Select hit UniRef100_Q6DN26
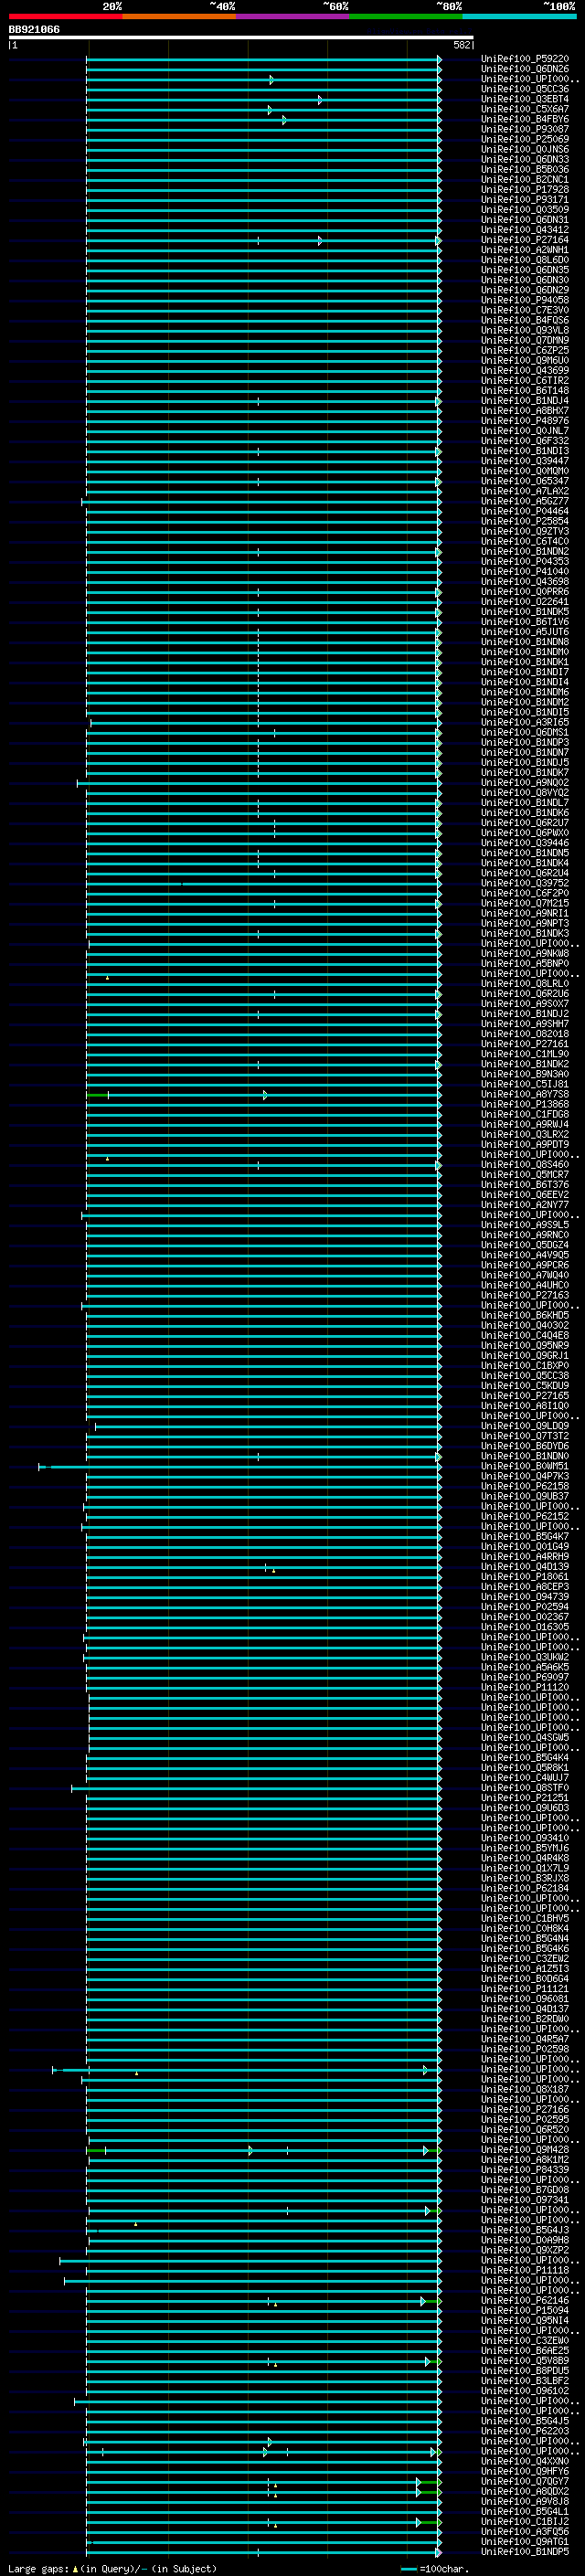This screenshot has width=585, height=2576. [x=525, y=69]
